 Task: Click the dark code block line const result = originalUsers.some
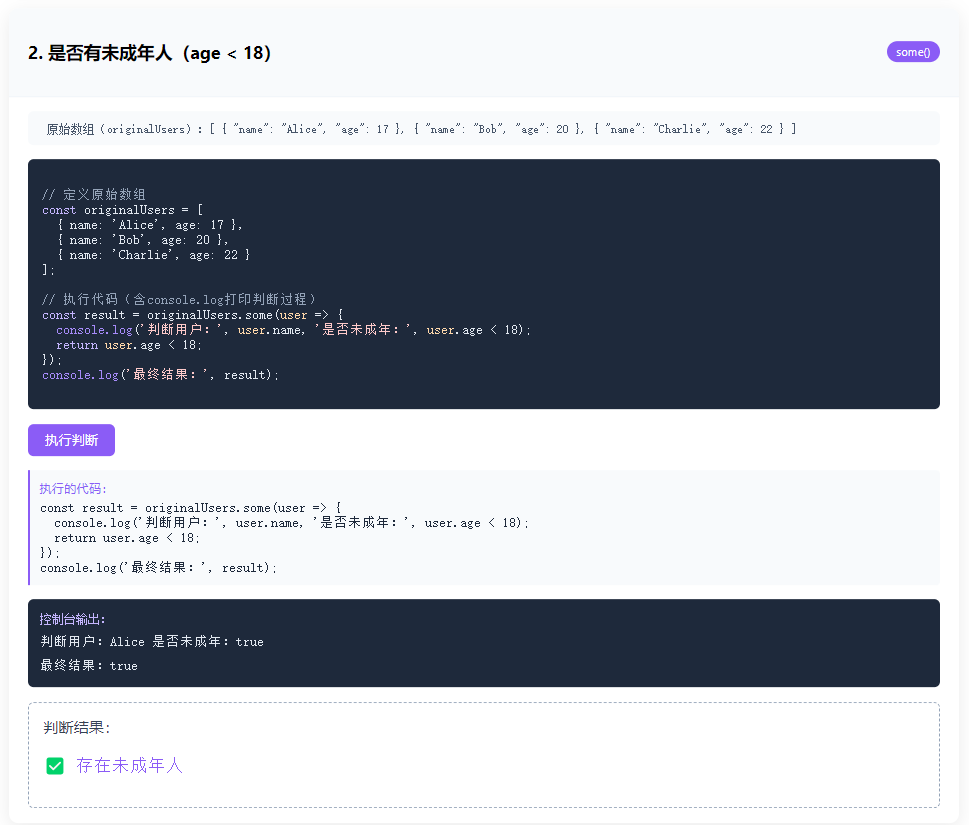pyautogui.click(x=192, y=315)
